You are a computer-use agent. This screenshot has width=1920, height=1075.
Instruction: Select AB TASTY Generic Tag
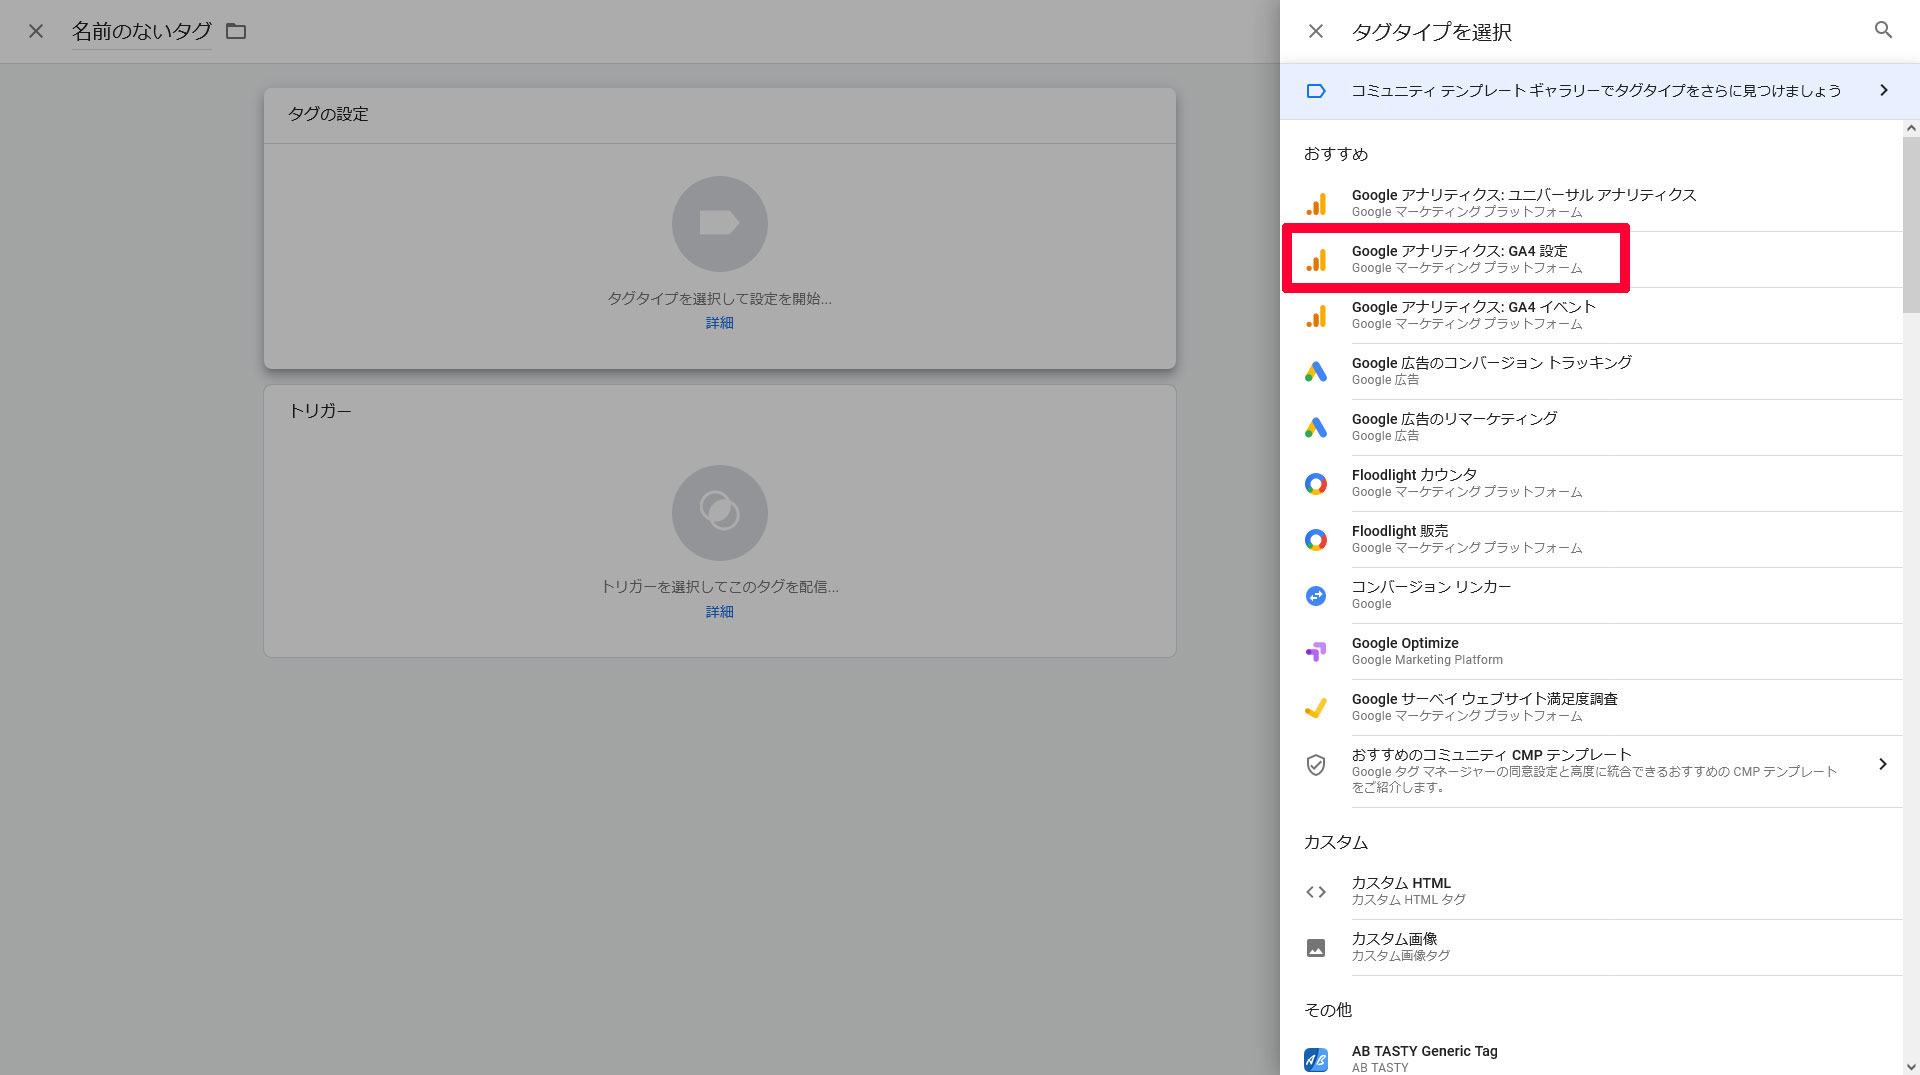pyautogui.click(x=1591, y=1055)
